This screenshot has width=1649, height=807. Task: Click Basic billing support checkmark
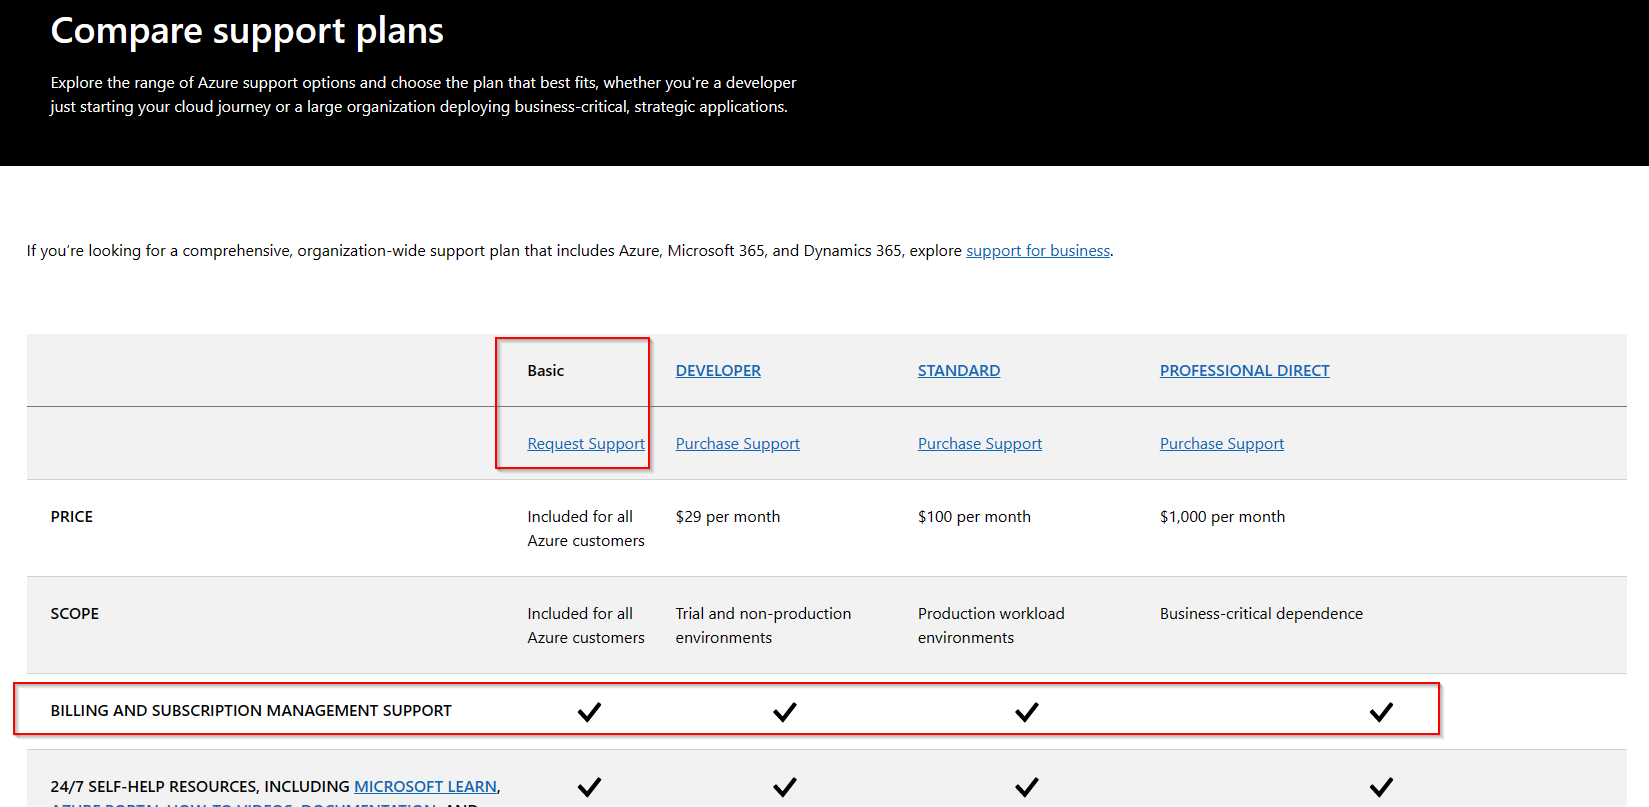[590, 712]
